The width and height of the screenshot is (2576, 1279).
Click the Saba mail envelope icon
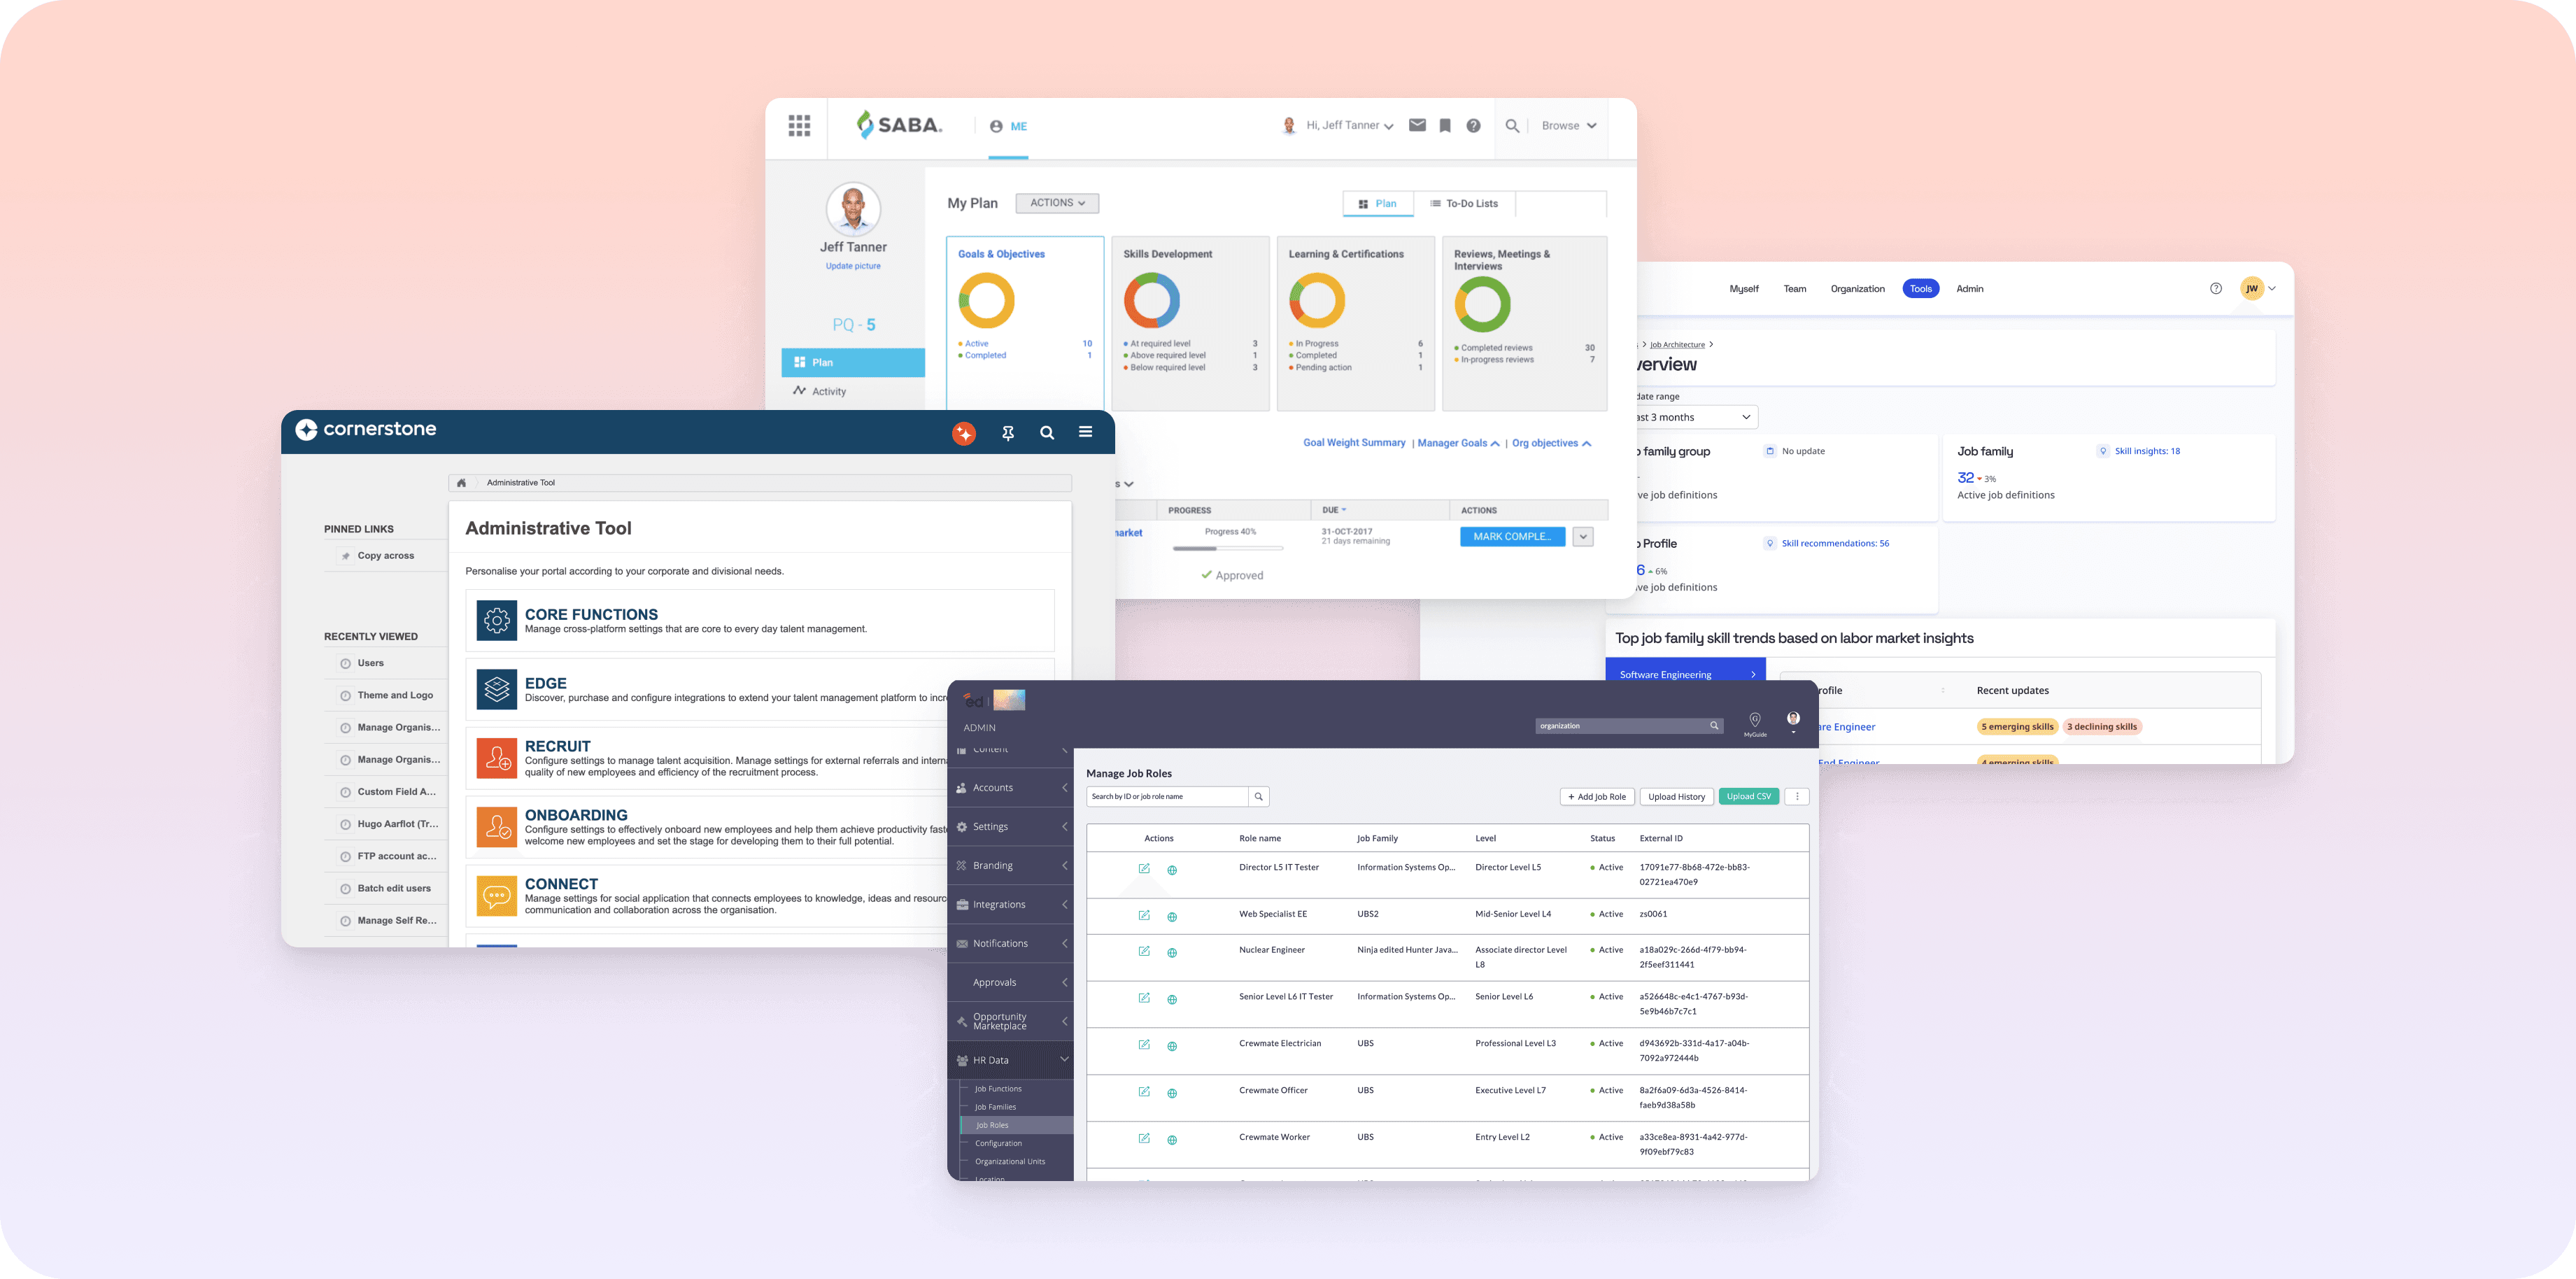pos(1417,125)
